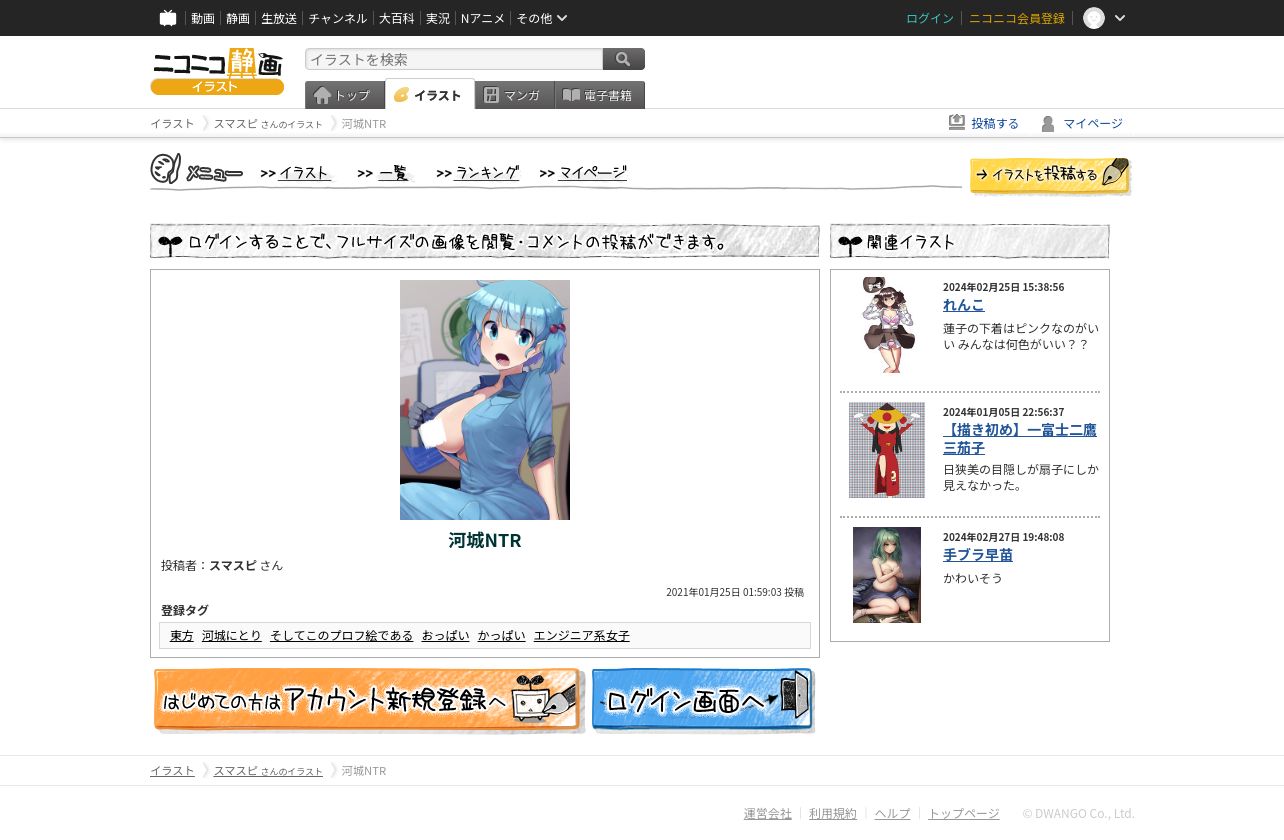The image size is (1284, 840).
Task: Open poster スマスピ profile link
Action: [233, 565]
